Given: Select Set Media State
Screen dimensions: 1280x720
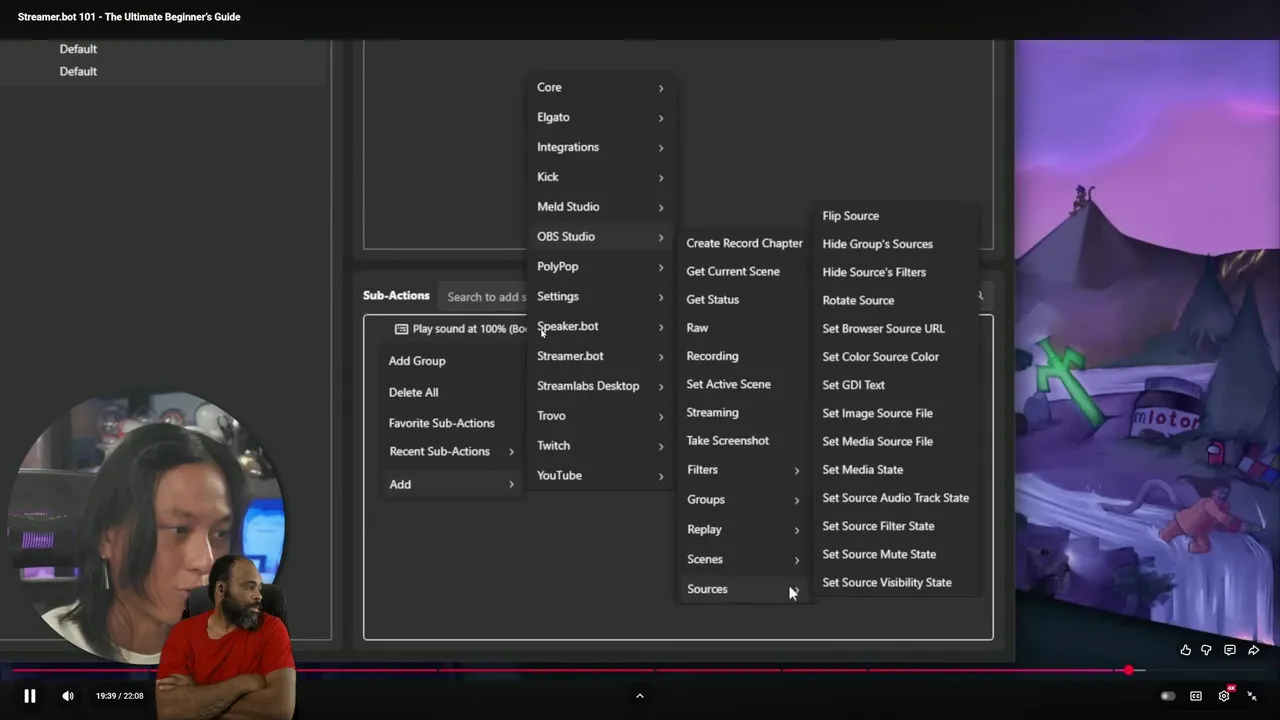Looking at the screenshot, I should [862, 470].
